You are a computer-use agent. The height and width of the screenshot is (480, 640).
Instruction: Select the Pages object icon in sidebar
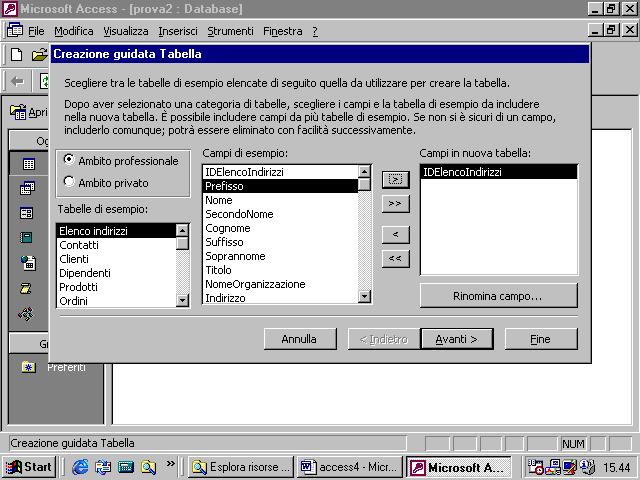point(28,262)
